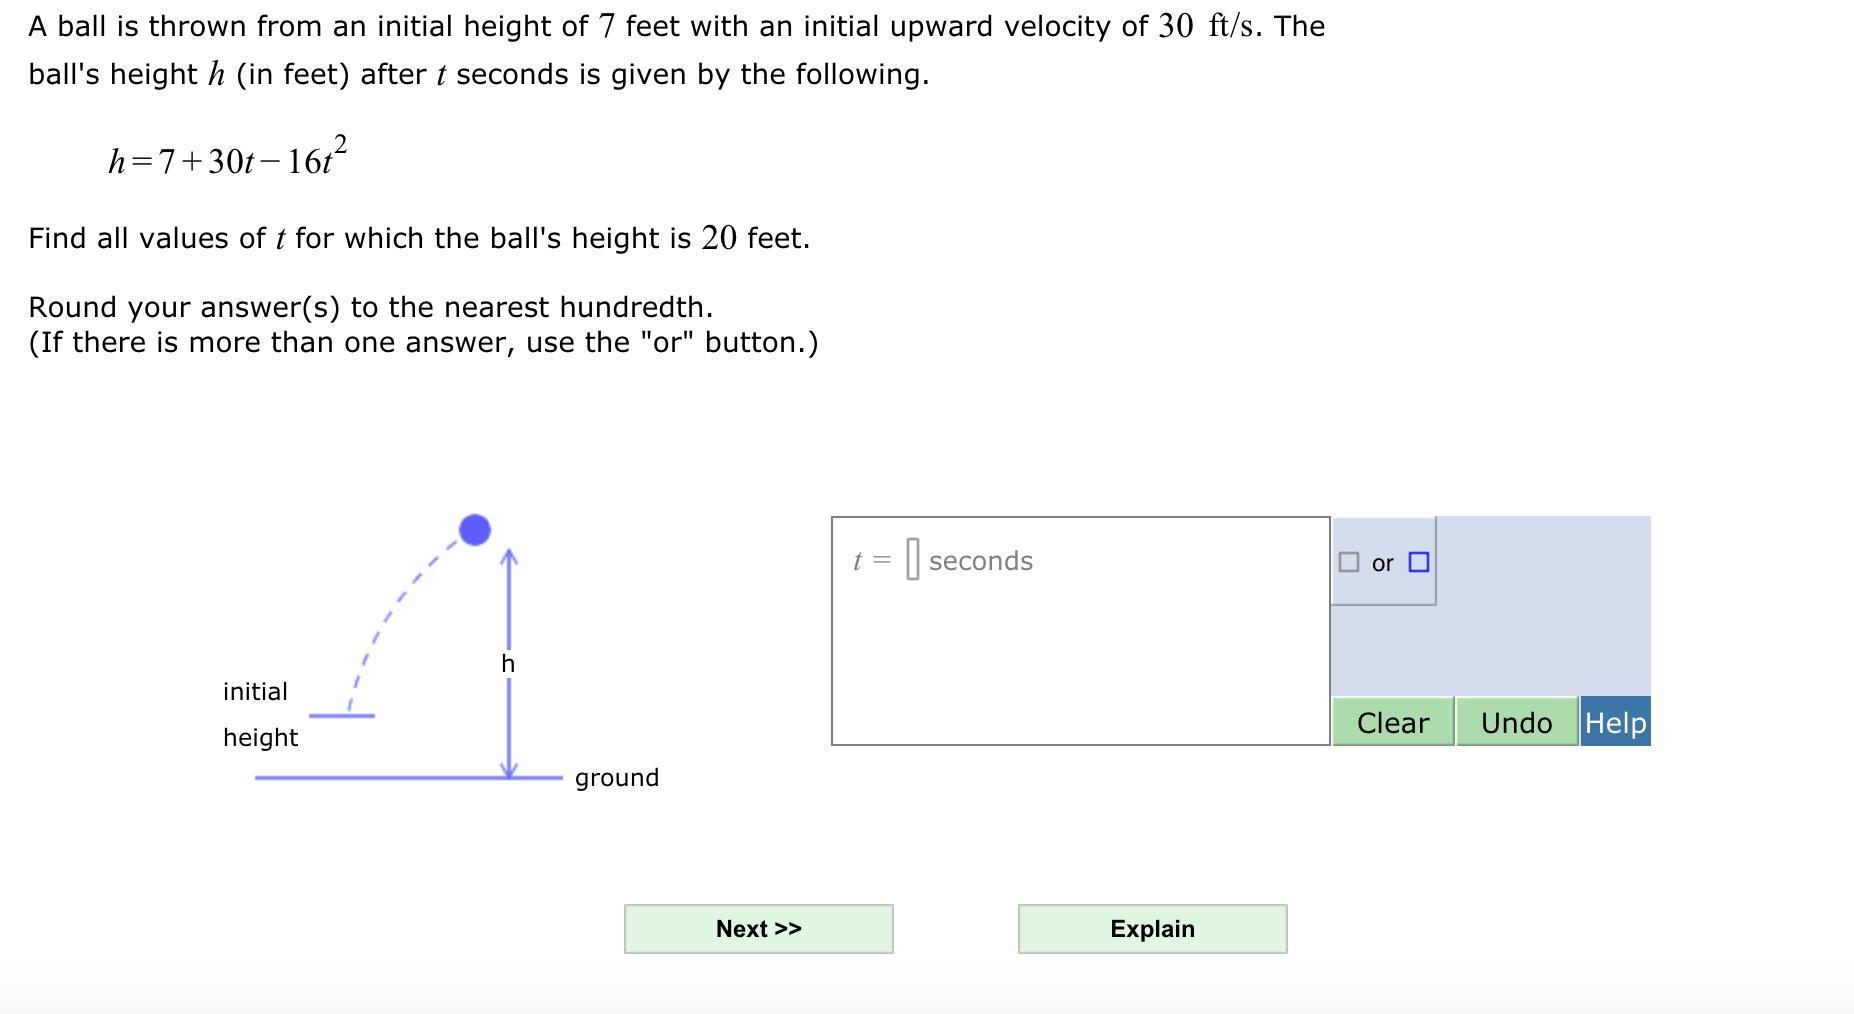Open Help for the answer editor
Image resolution: width=1854 pixels, height=1014 pixels.
[1615, 722]
